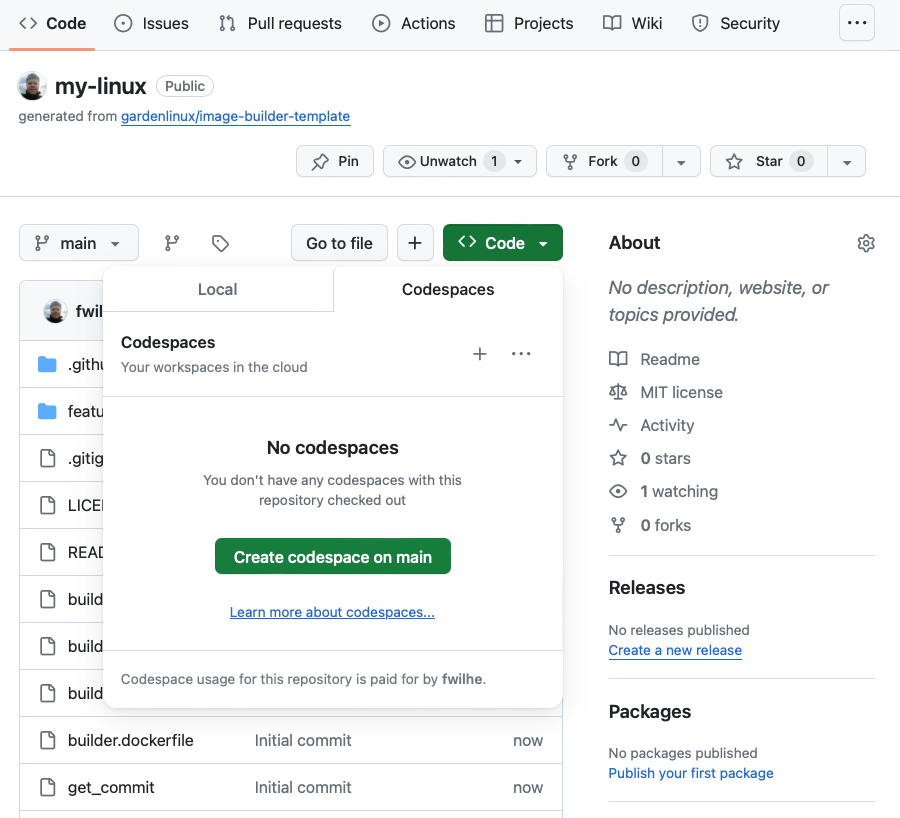
Task: Open the Wiki tab
Action: click(633, 24)
